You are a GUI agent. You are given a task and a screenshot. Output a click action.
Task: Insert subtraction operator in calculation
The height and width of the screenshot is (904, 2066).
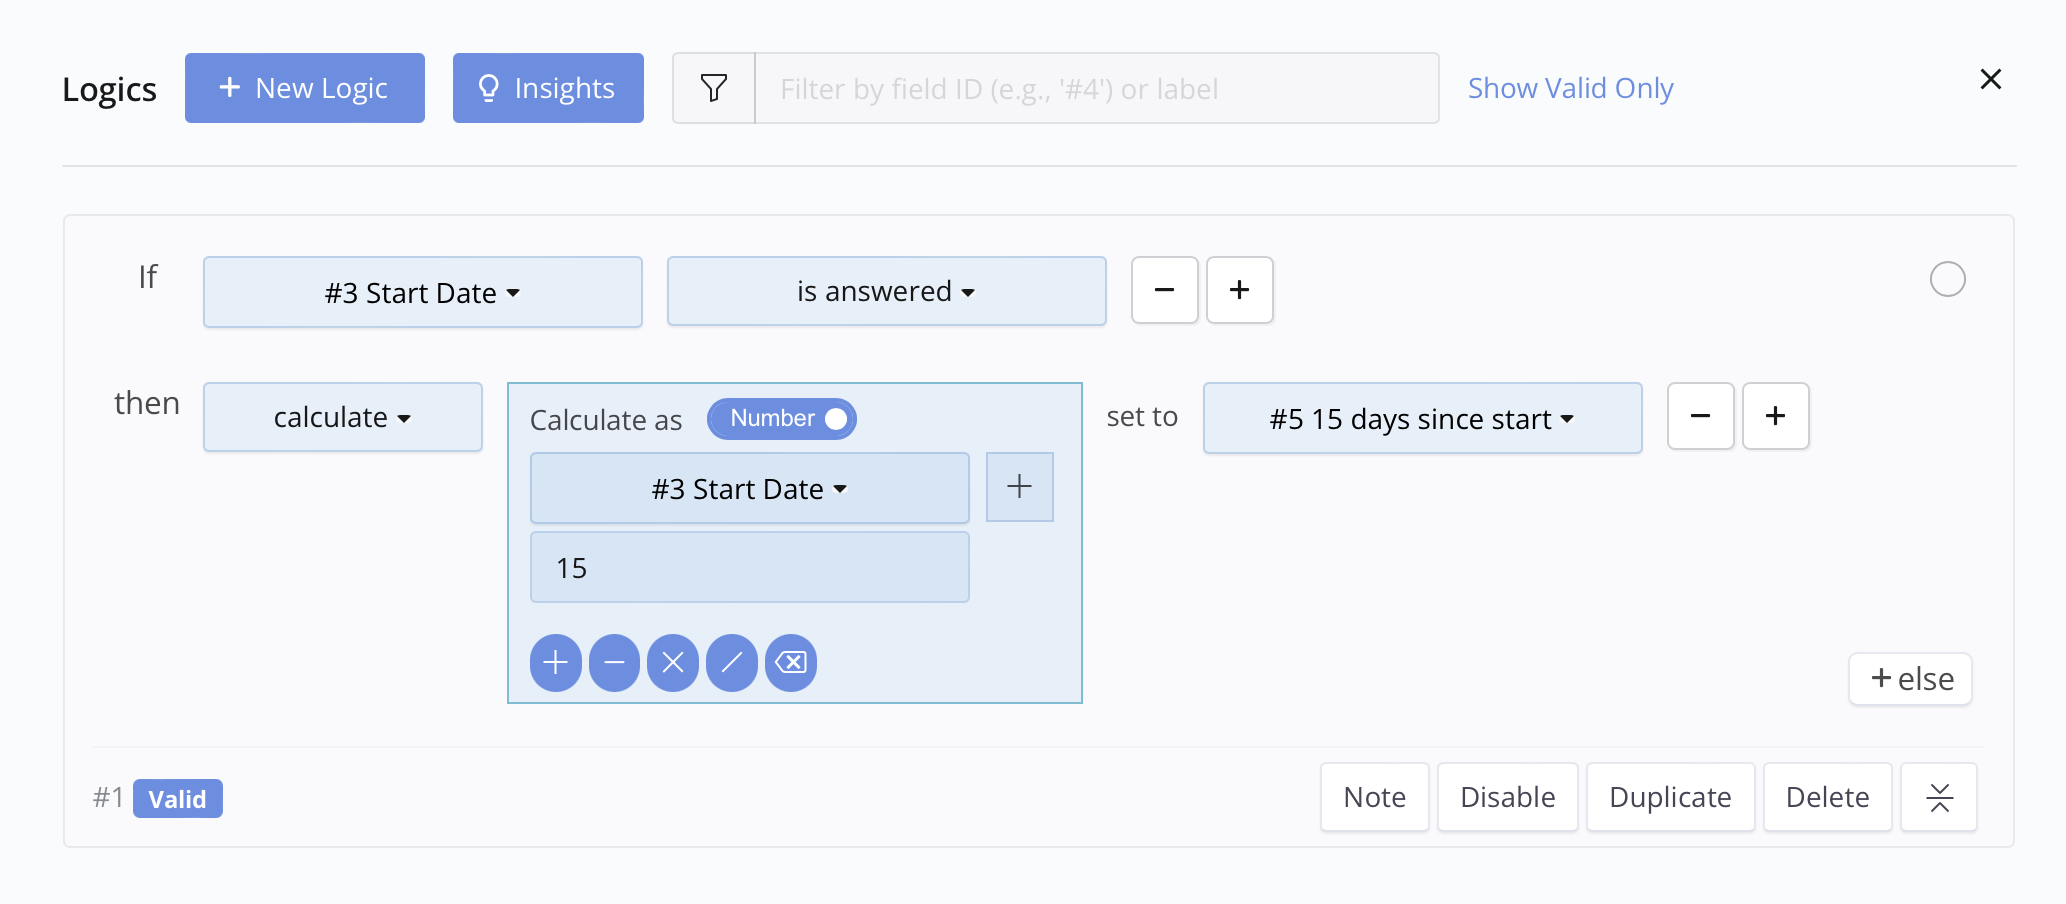[614, 662]
